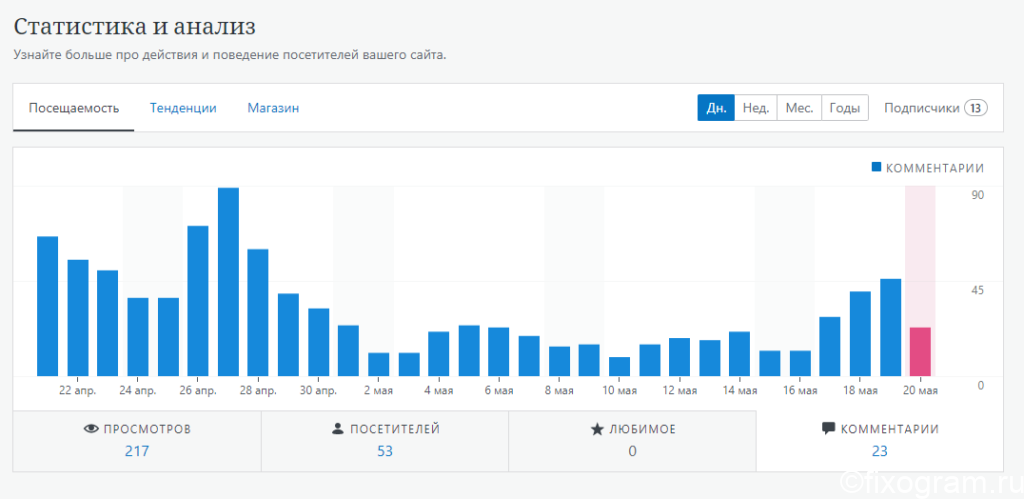
Task: Click the star icon beside Любимое
Action: point(597,429)
